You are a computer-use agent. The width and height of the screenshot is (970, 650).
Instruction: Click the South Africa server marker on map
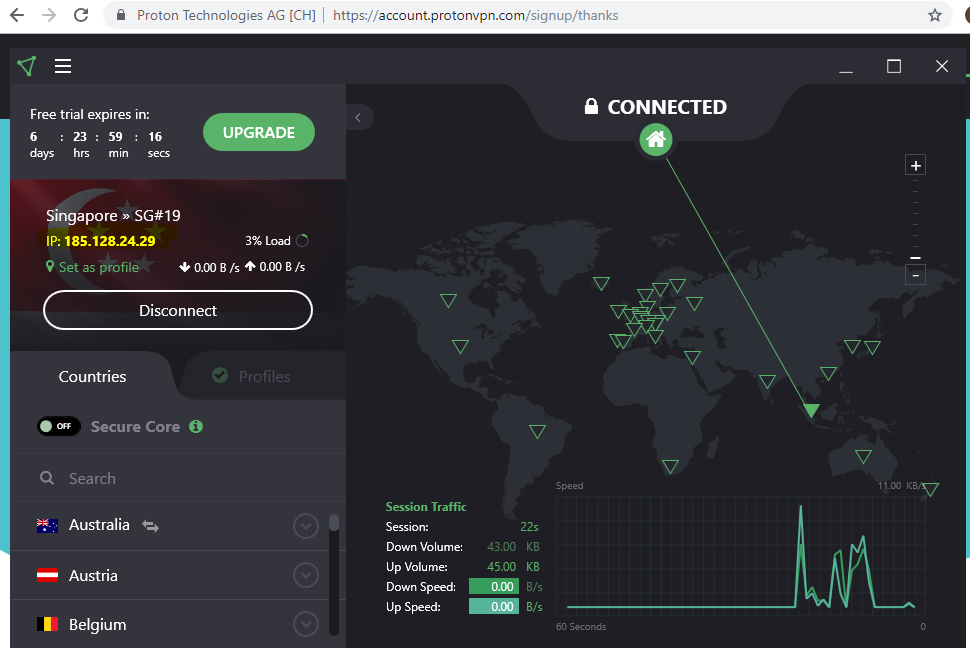670,466
